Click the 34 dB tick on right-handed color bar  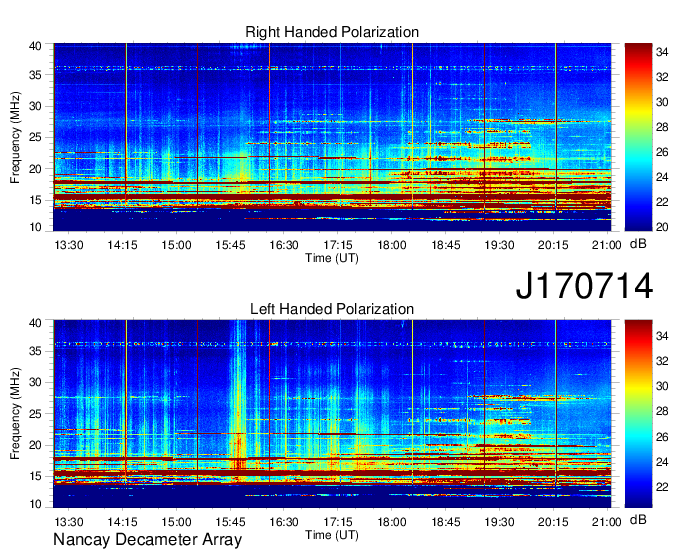coord(662,52)
